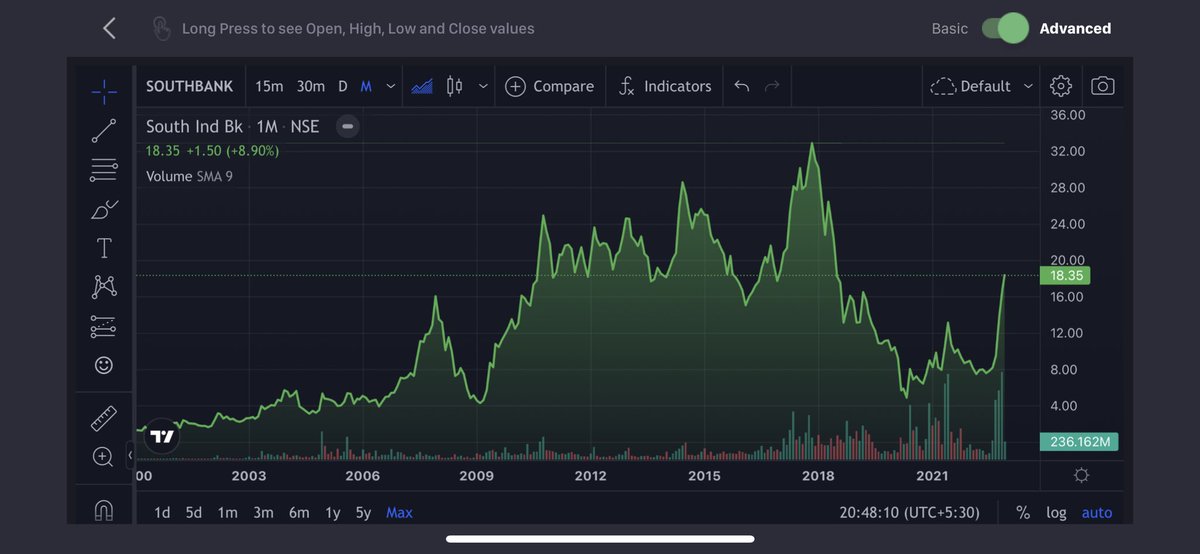Expand the time interval dropdown
Screen dimensions: 1200x554
pyautogui.click(x=390, y=86)
